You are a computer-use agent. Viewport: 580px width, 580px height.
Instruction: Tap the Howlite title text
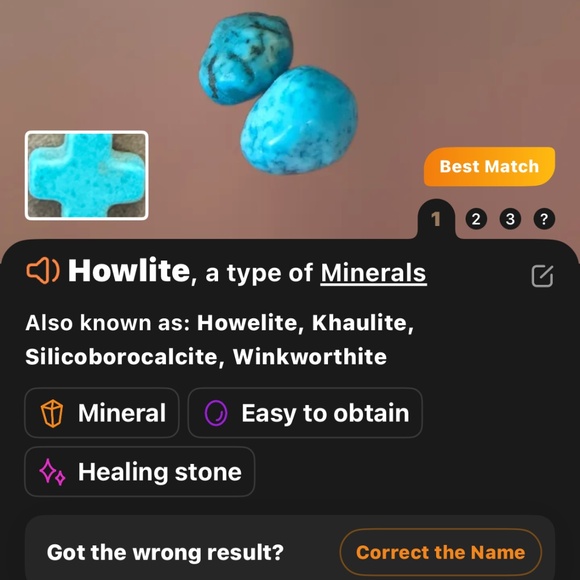(129, 270)
